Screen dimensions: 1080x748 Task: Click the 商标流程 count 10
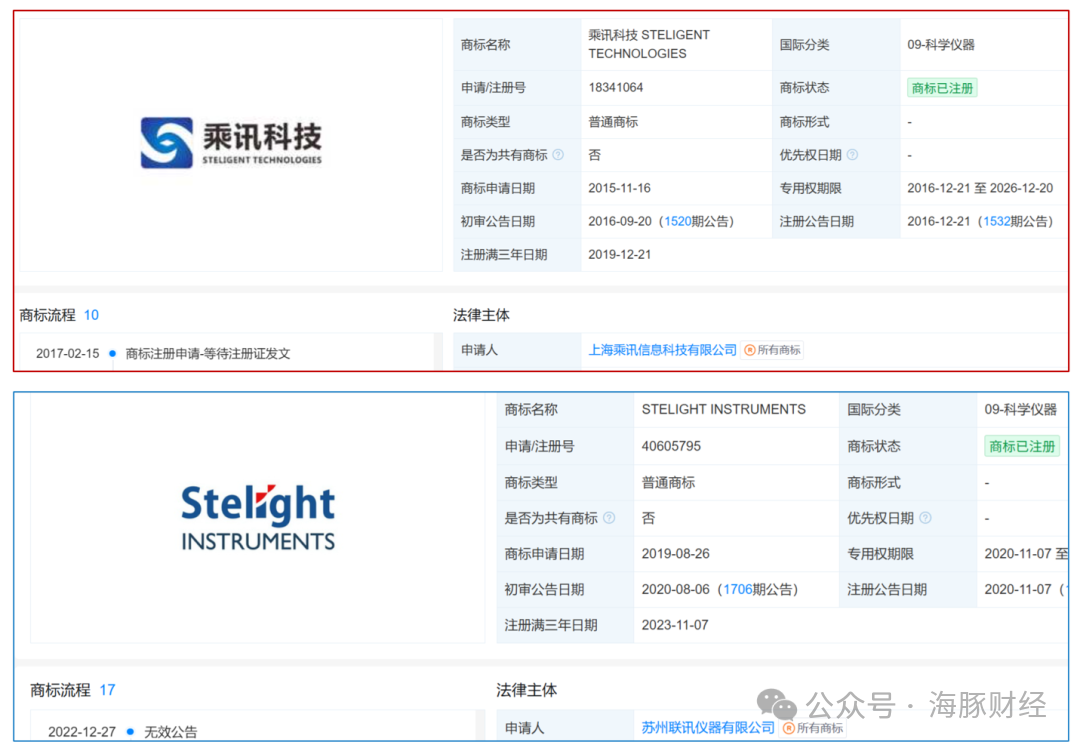pyautogui.click(x=91, y=315)
